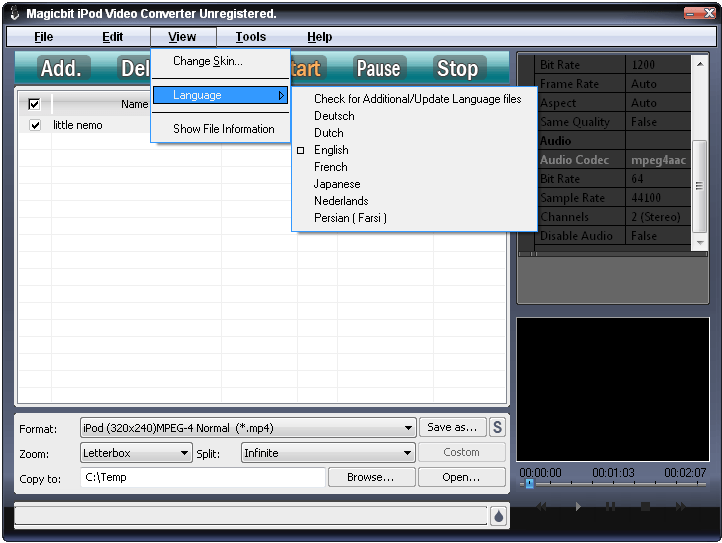Click the Sample Rate 44100 value

click(658, 198)
